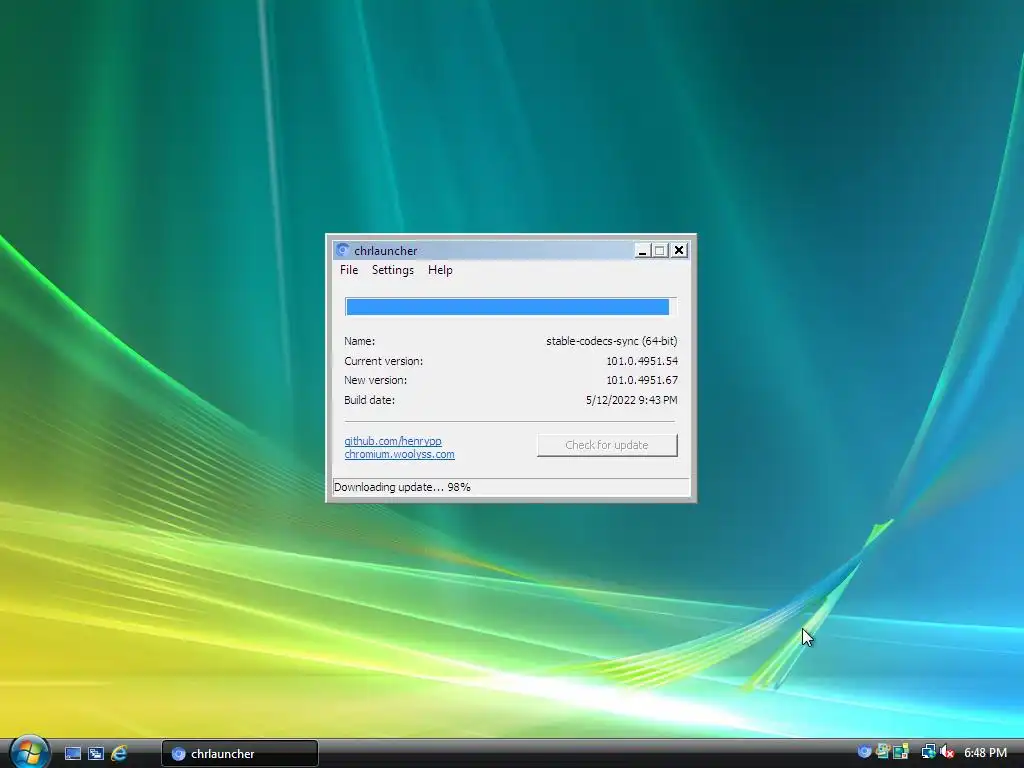Viewport: 1024px width, 768px height.
Task: Open the Help menu
Action: click(440, 270)
